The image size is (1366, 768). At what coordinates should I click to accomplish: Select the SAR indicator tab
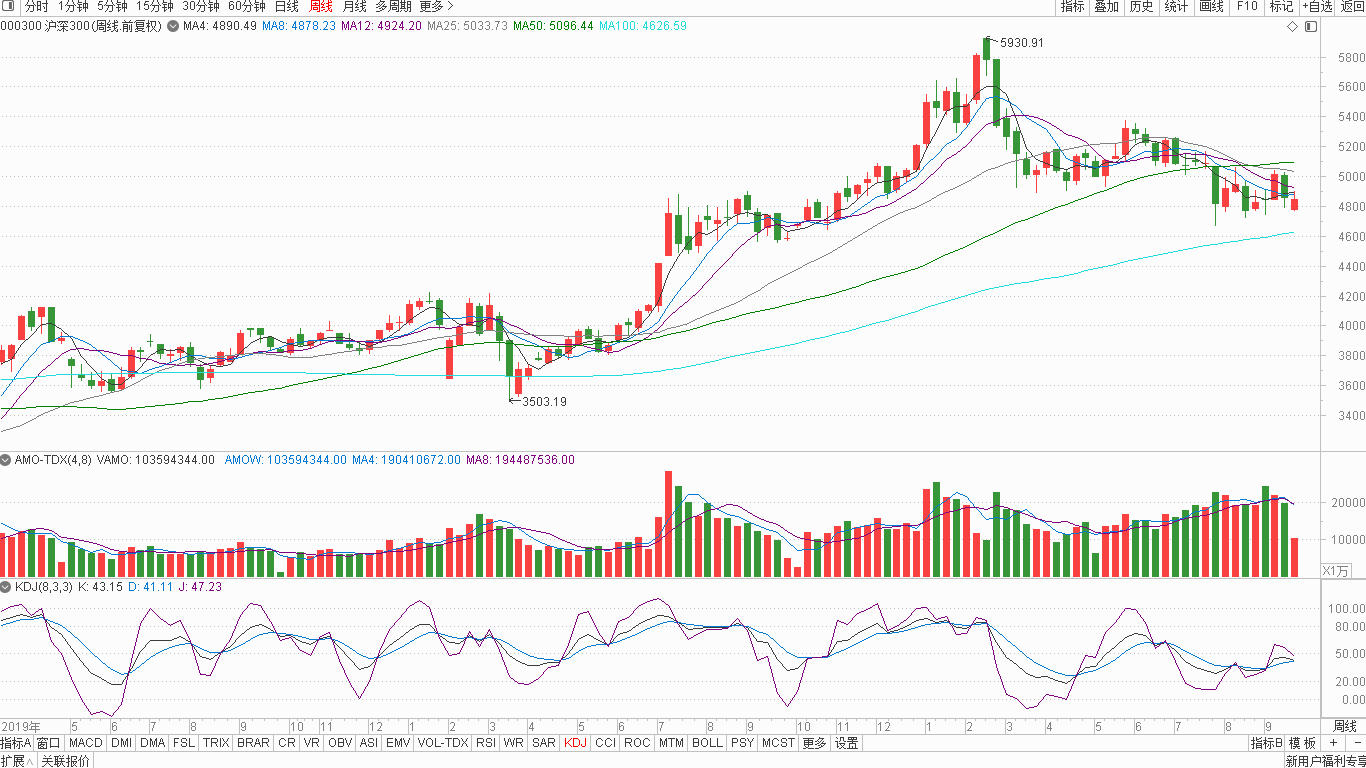[x=544, y=743]
